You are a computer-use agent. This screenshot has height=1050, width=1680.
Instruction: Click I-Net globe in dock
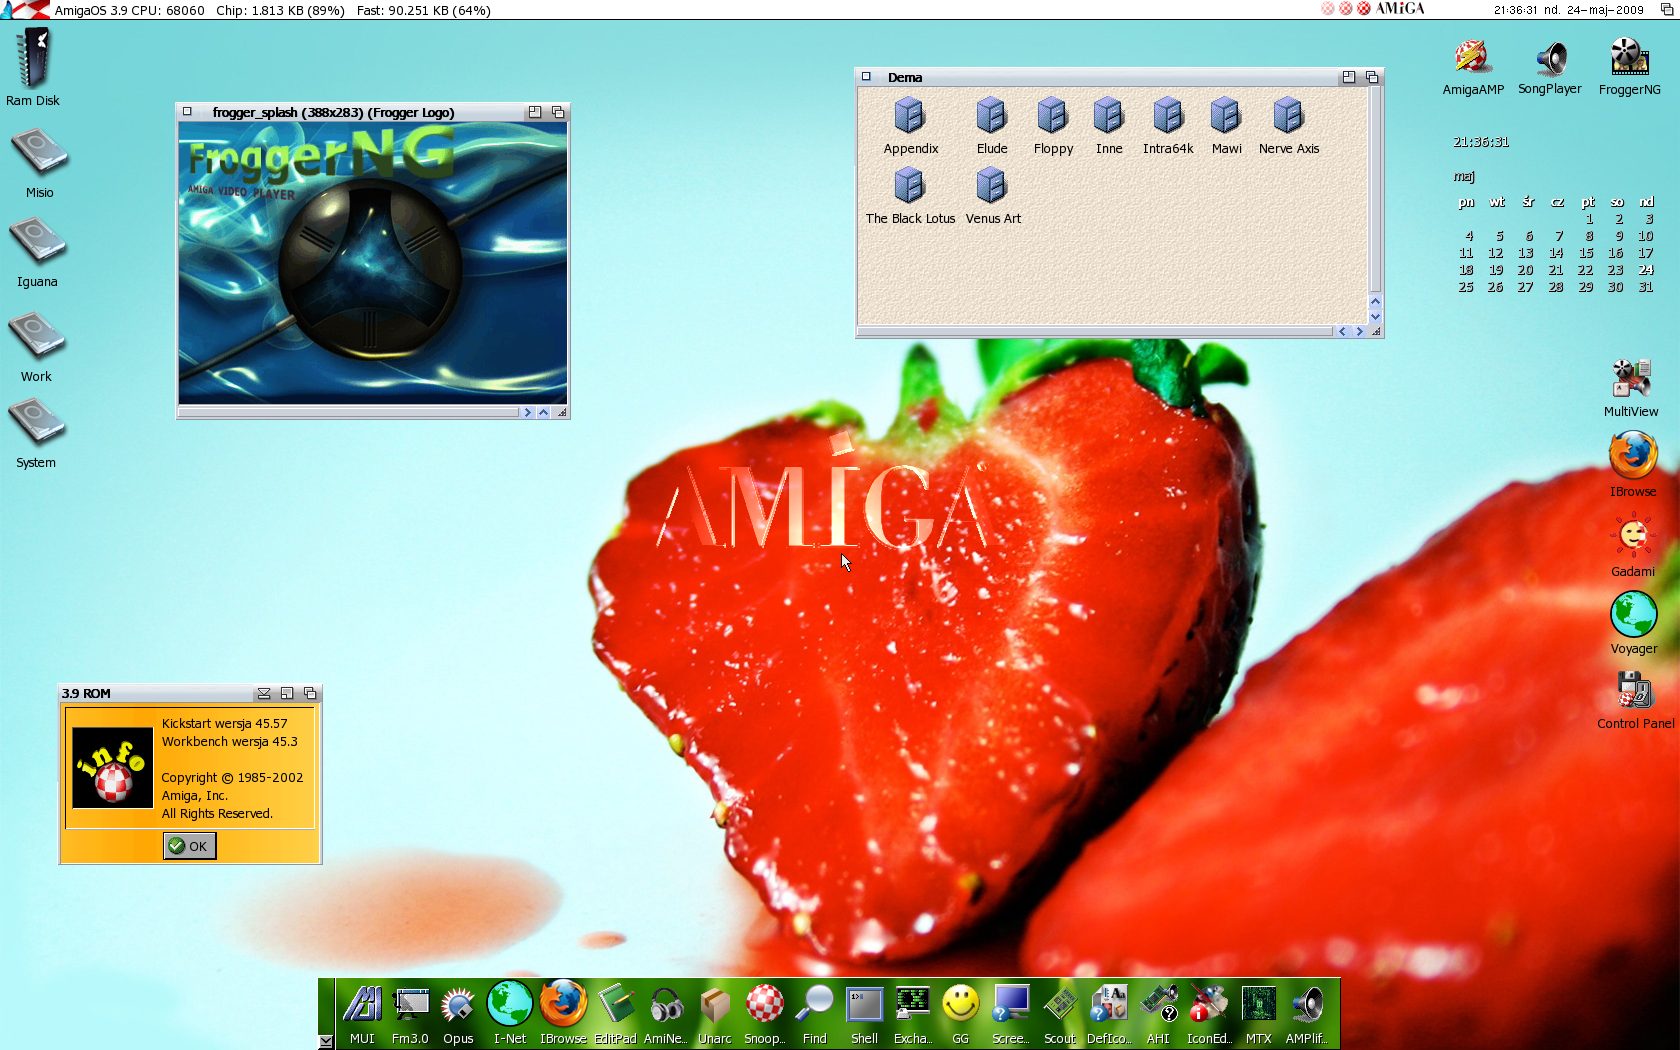pyautogui.click(x=509, y=1012)
